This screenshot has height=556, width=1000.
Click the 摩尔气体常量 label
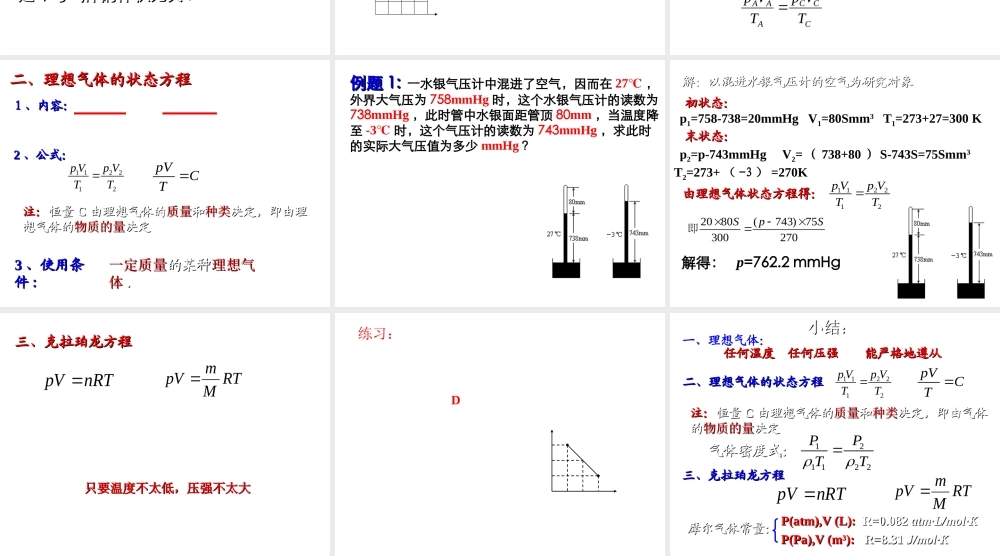point(728,529)
